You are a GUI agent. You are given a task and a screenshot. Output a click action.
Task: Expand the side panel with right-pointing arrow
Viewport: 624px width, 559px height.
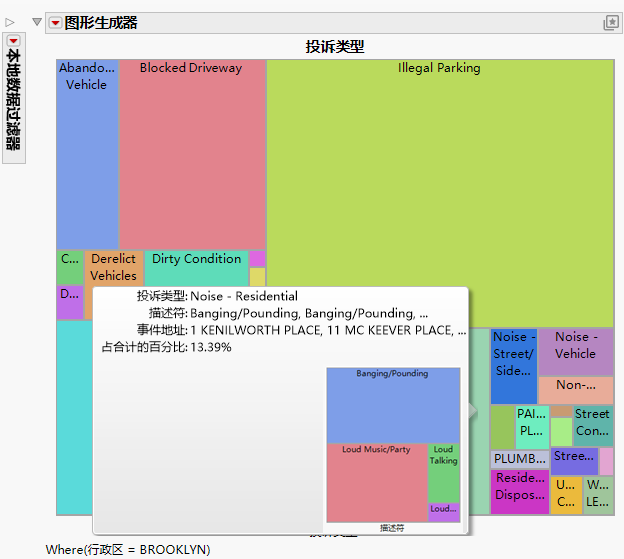tap(10, 23)
